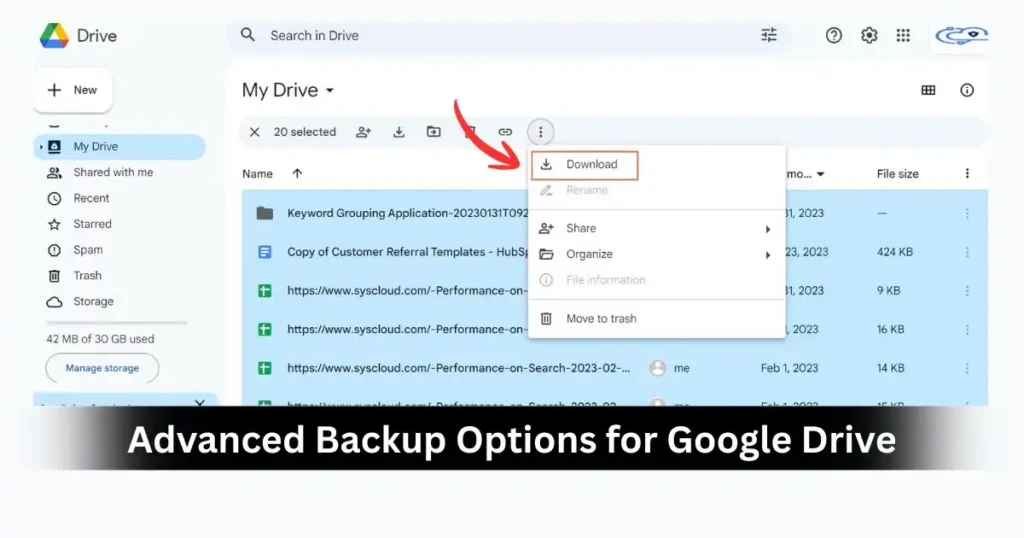
Task: Show the details info panel icon
Action: point(967,90)
